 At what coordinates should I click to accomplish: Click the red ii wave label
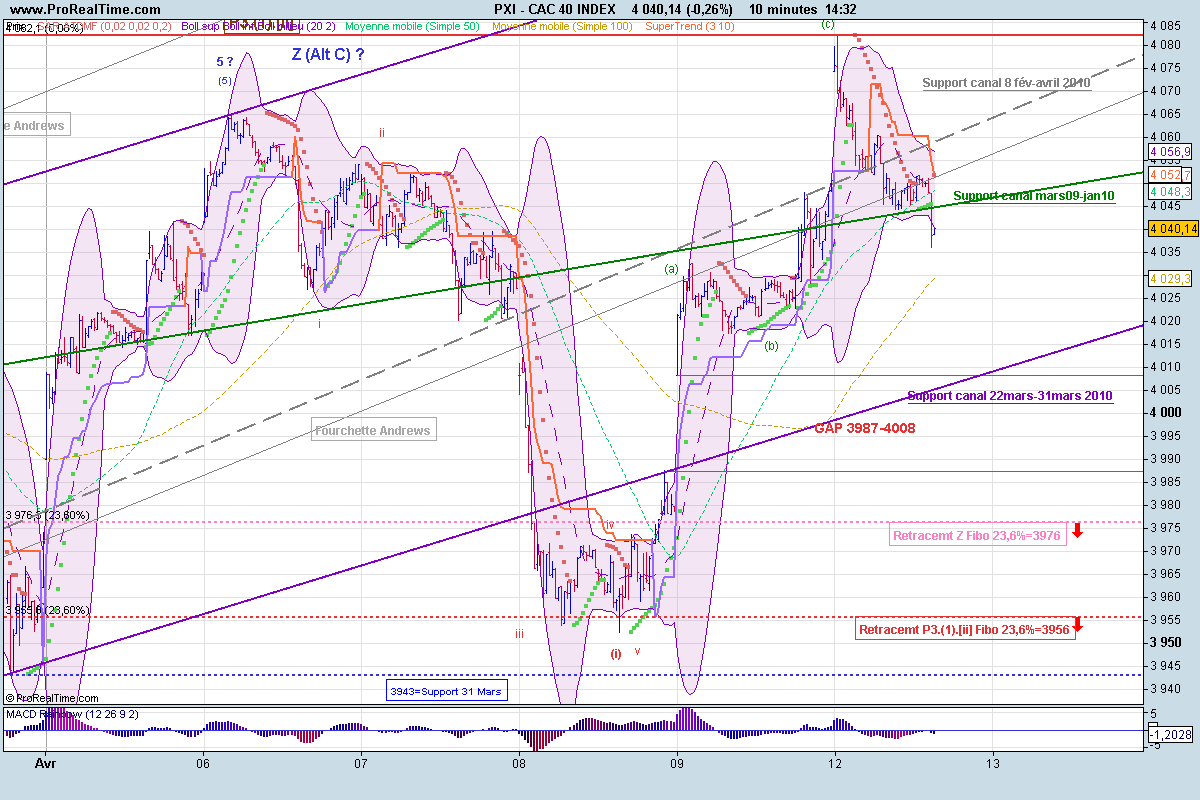click(x=380, y=132)
